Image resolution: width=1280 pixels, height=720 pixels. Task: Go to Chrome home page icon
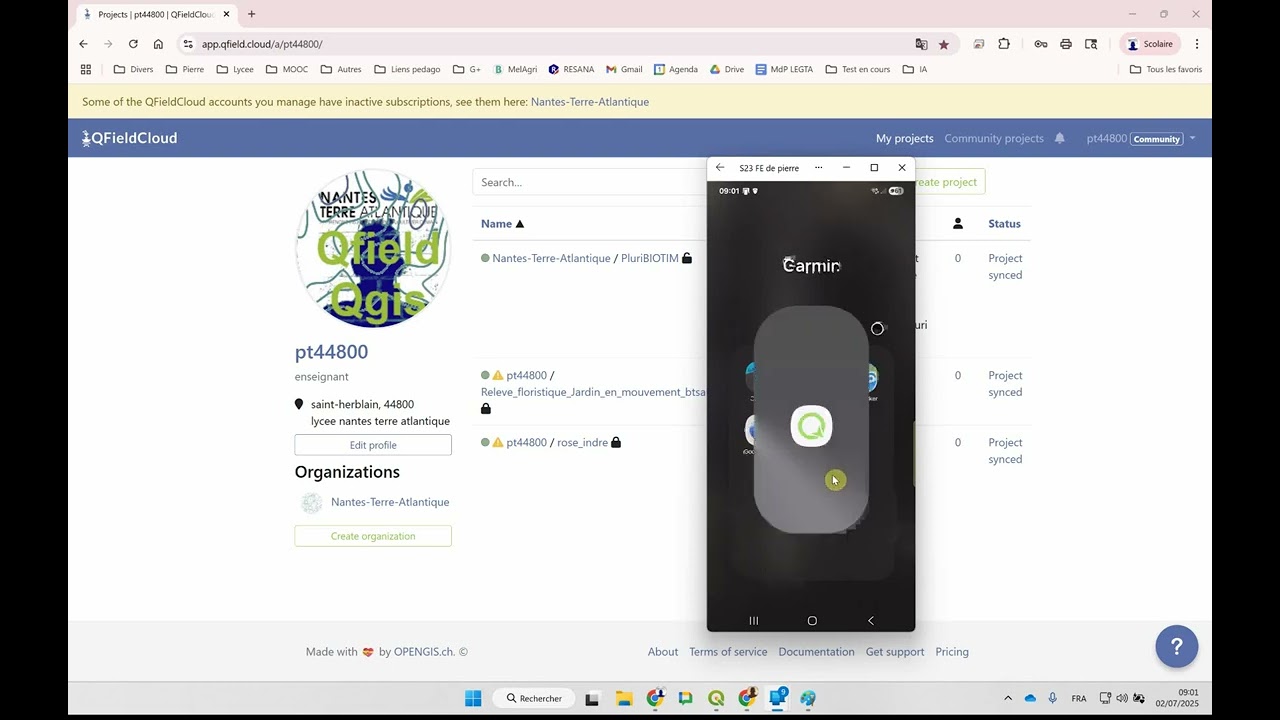pos(158,44)
